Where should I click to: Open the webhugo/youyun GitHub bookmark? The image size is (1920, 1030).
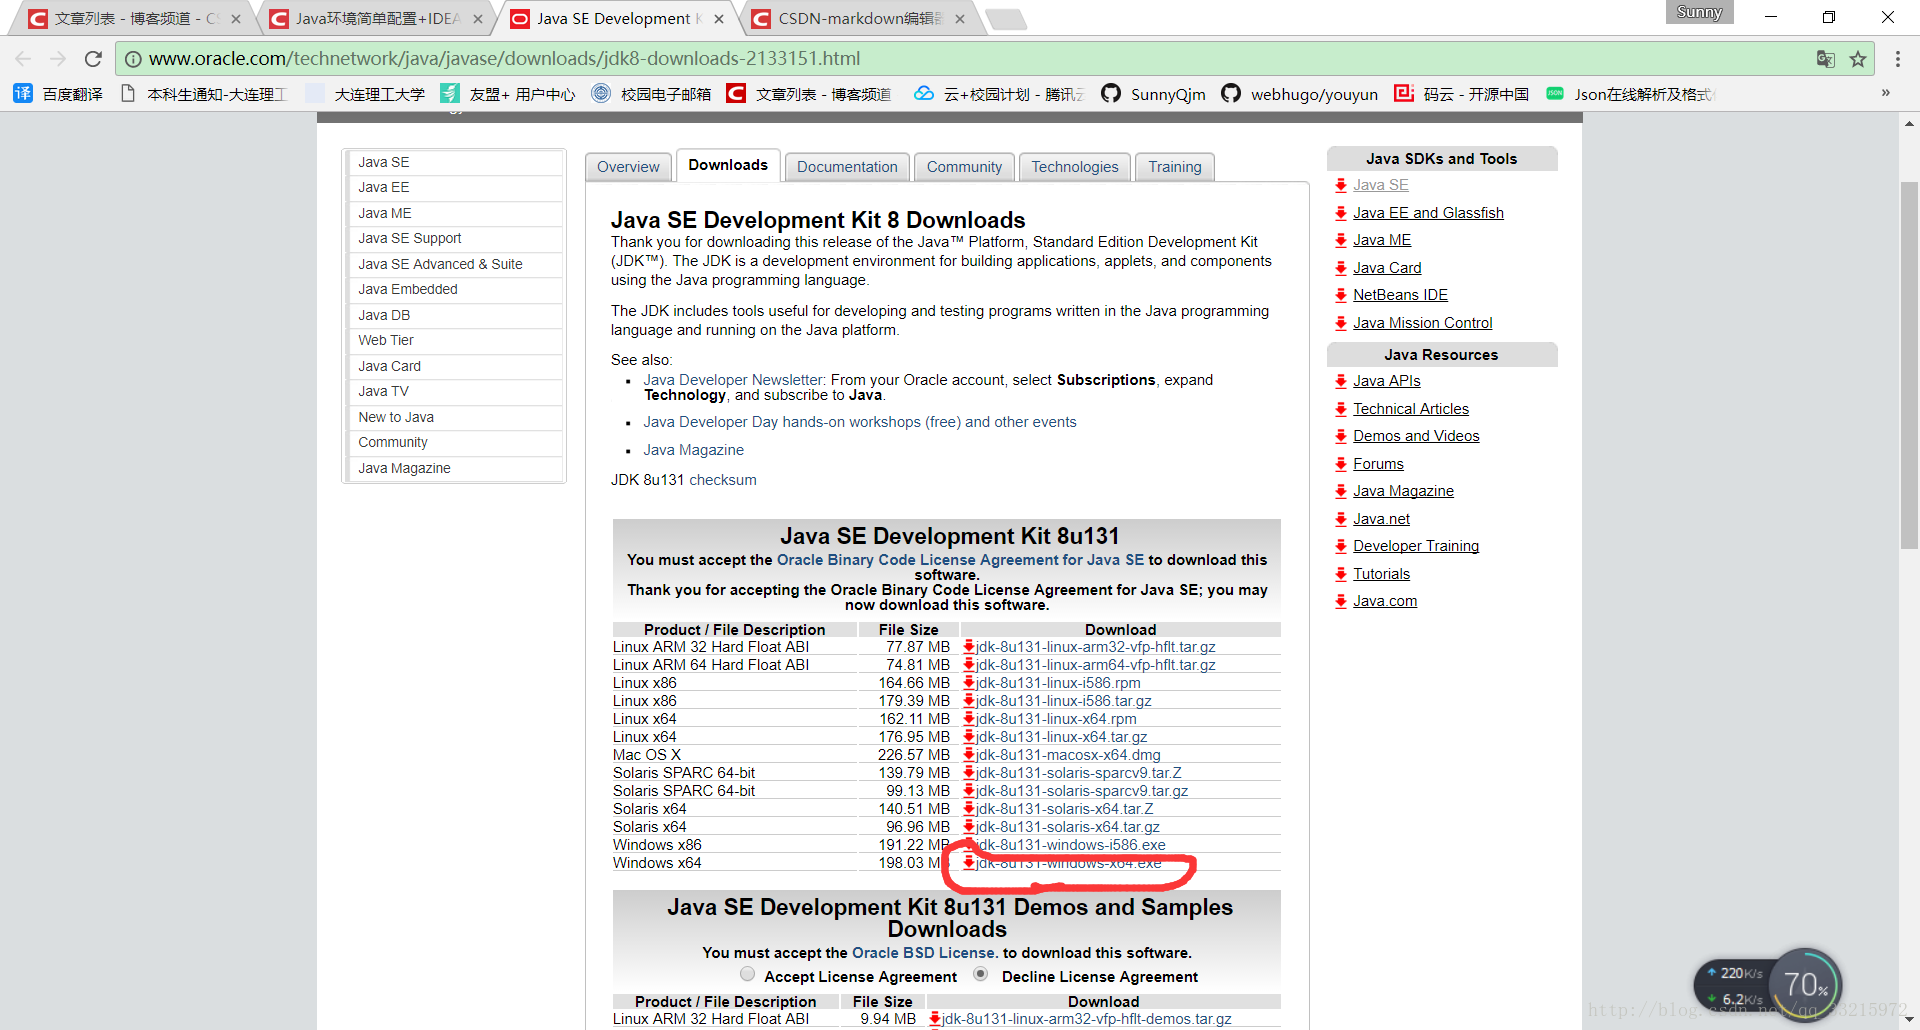click(1299, 94)
